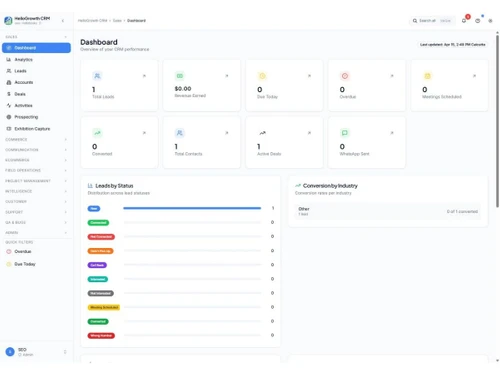This screenshot has height=375, width=500.
Task: Open Exhibition Capture in the sidebar
Action: click(x=36, y=129)
